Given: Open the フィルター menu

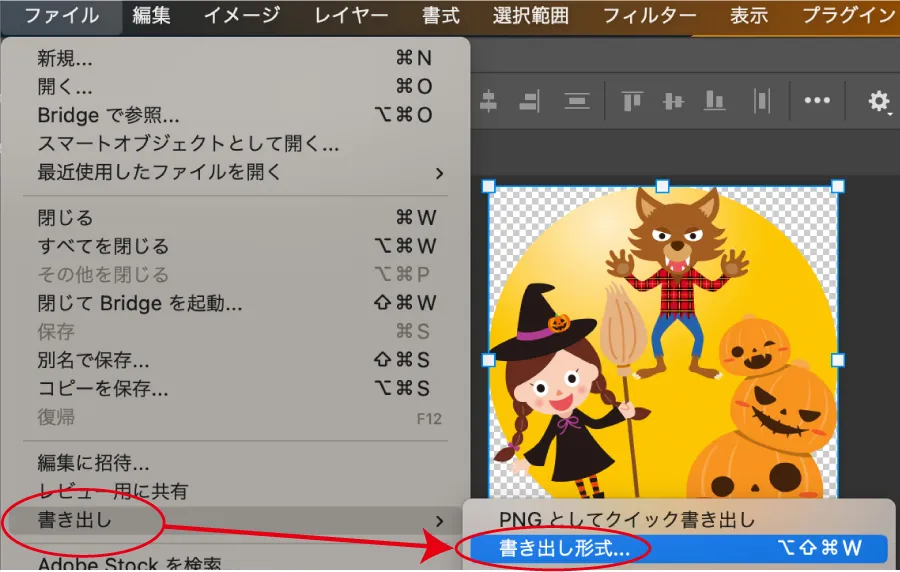Looking at the screenshot, I should point(649,15).
